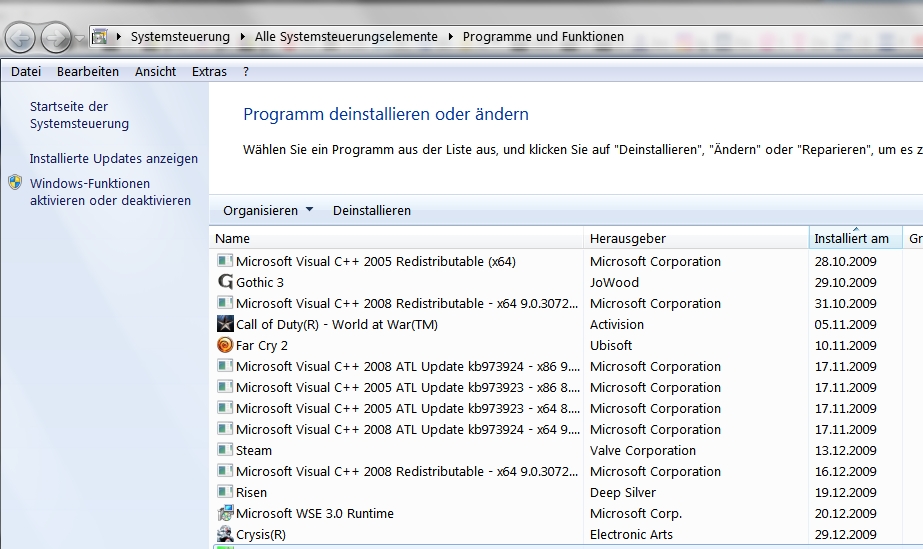Click publisher Microsoft Corp.
The height and width of the screenshot is (549, 923).
tap(636, 514)
